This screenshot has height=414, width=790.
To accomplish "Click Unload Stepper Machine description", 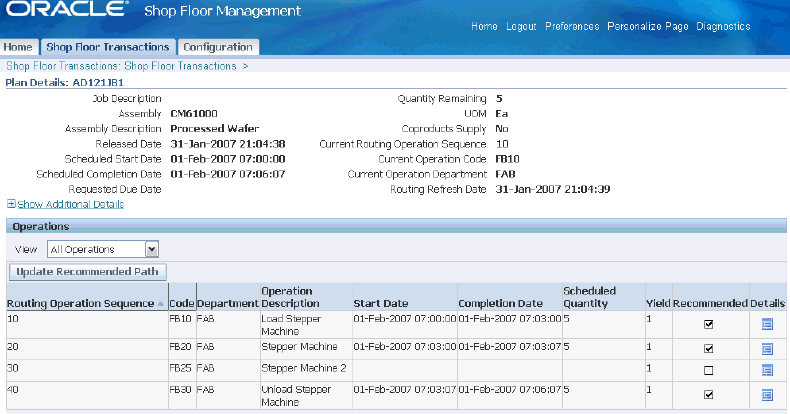I will pos(296,396).
